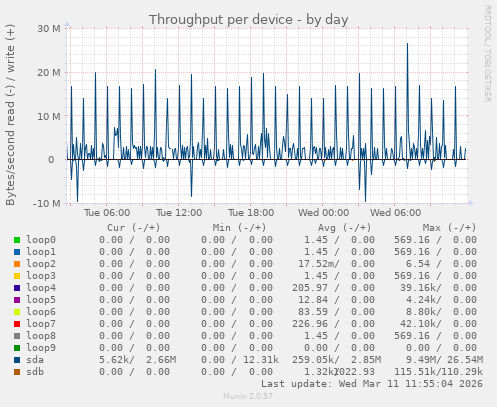Click the loop4 average value 205.97
This screenshot has width=497, height=407.
pyautogui.click(x=310, y=288)
